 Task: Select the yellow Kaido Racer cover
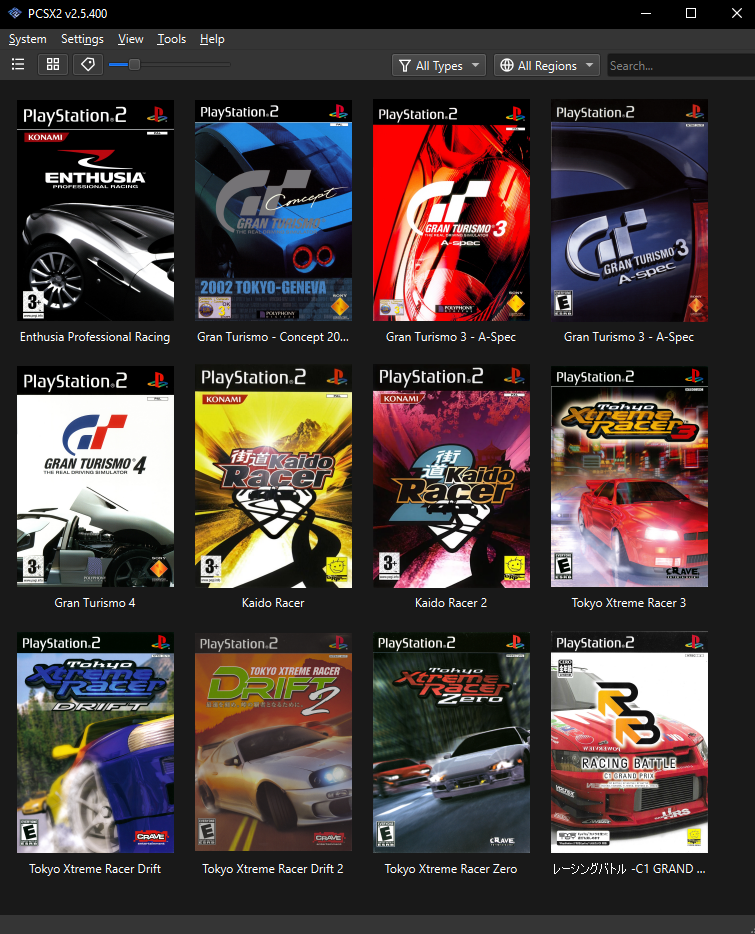click(x=274, y=477)
